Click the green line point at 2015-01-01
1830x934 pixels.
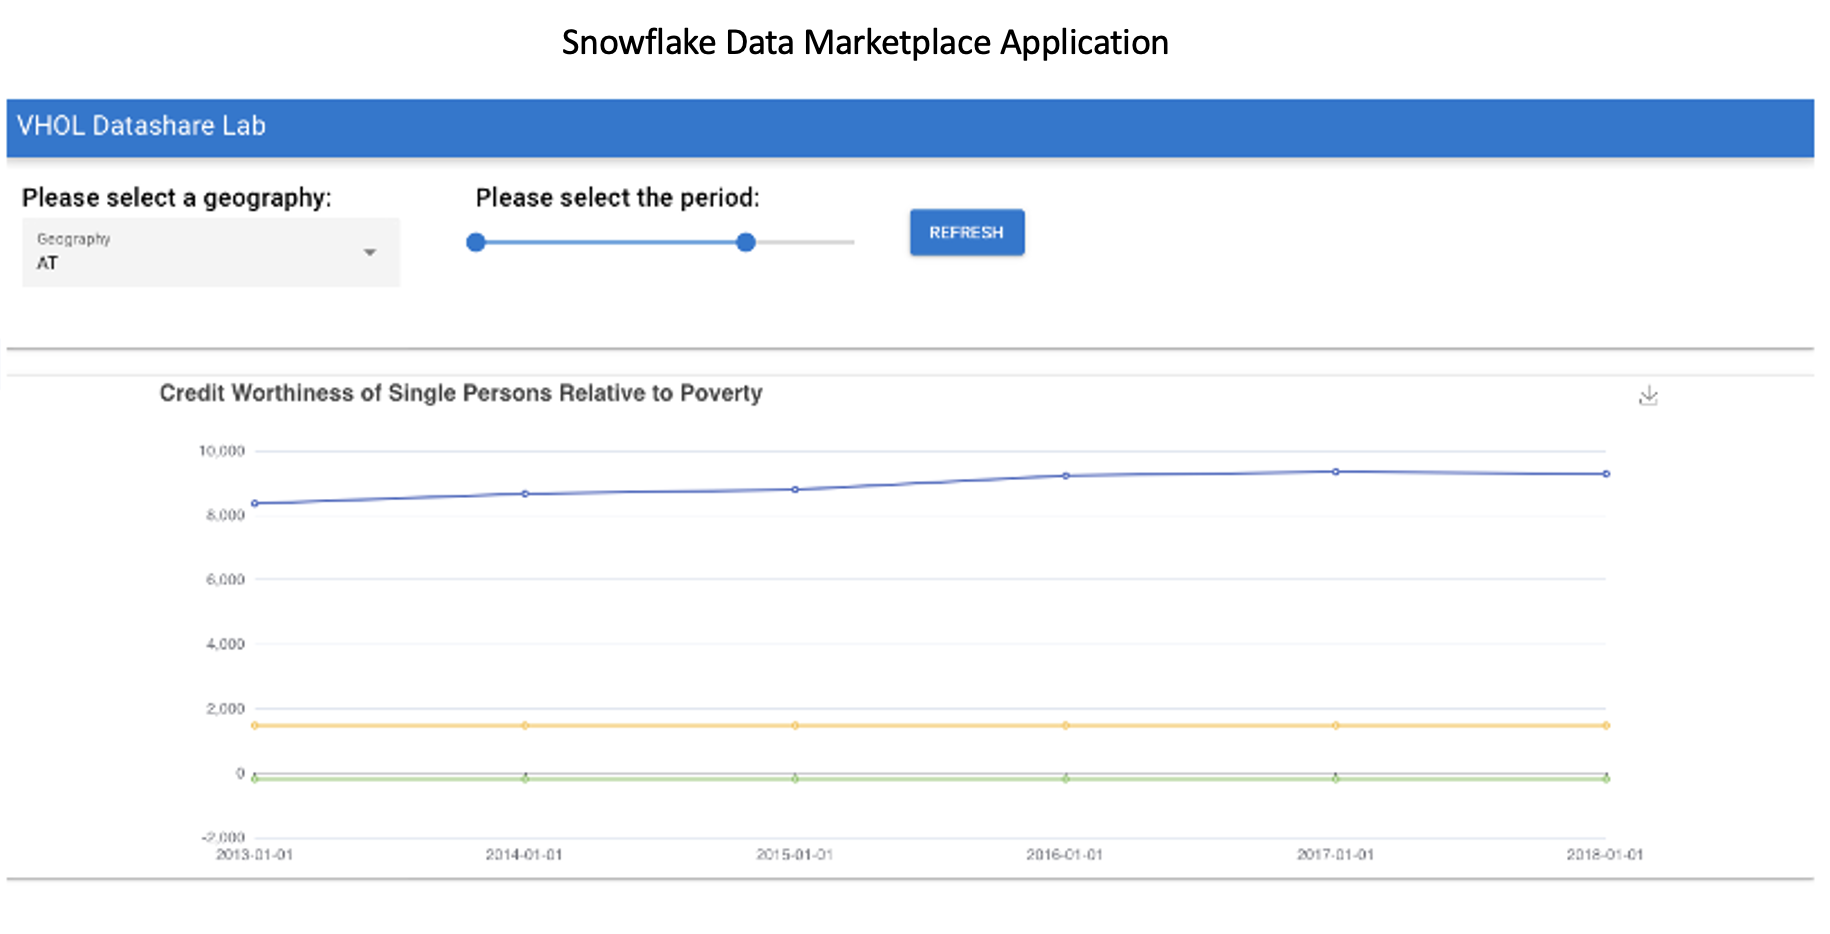coord(795,778)
